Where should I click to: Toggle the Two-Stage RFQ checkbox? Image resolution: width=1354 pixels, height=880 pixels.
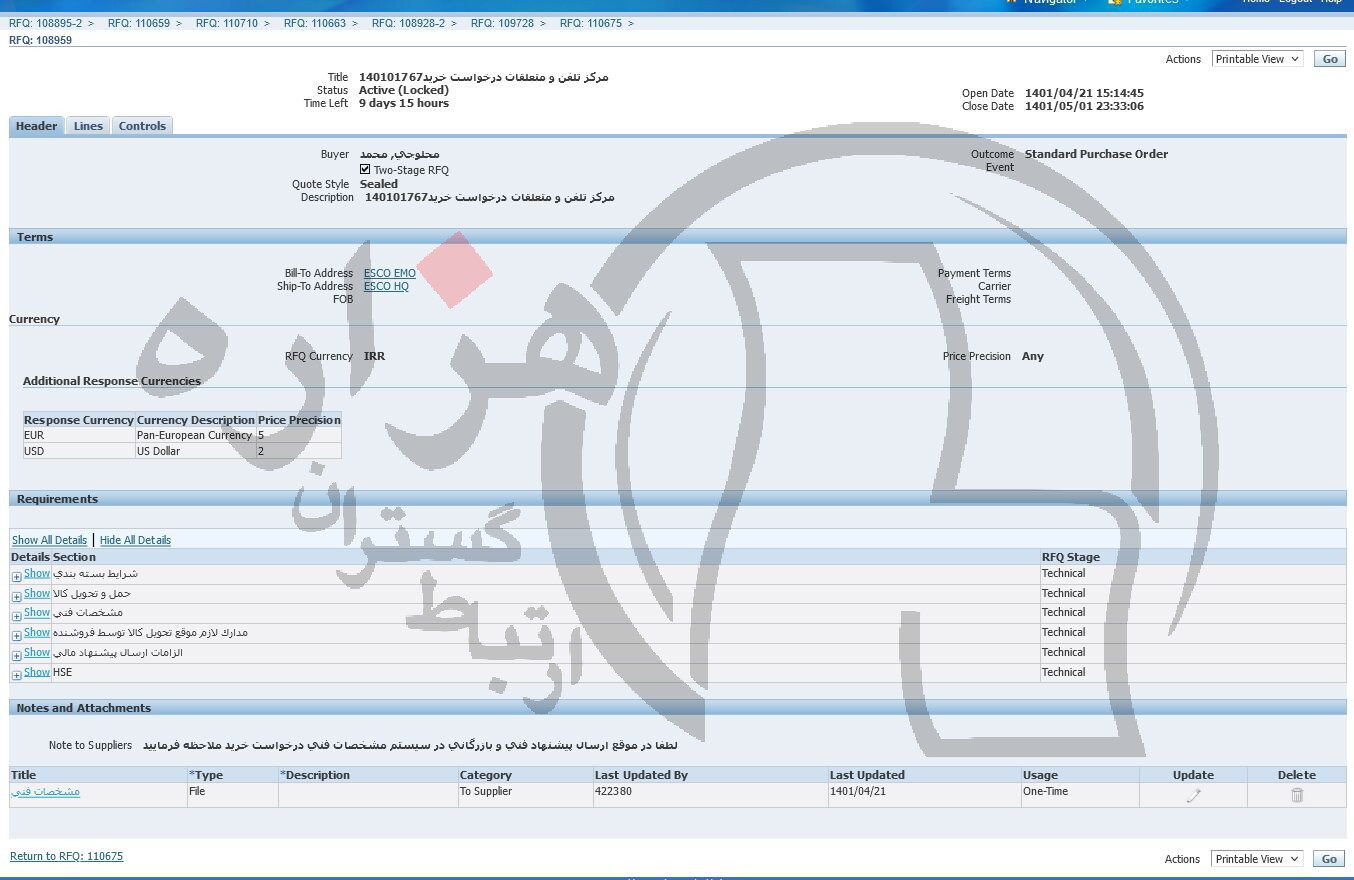click(x=365, y=170)
